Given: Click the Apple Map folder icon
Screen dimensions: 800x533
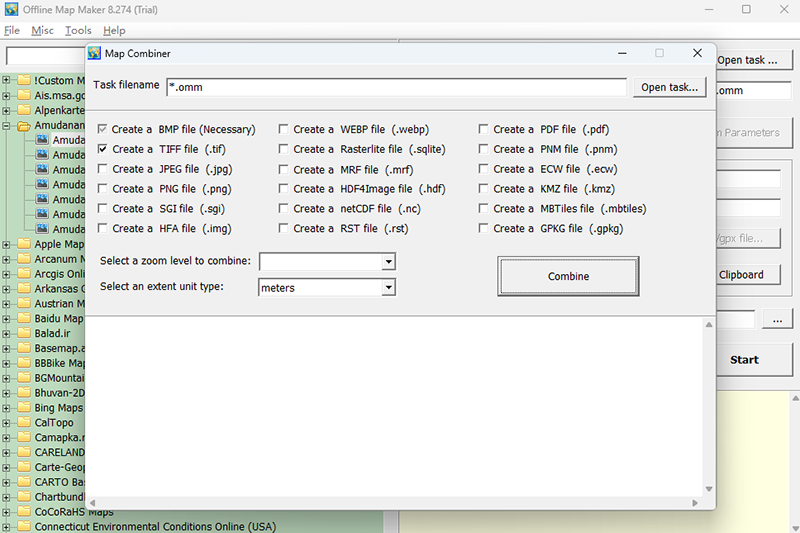Looking at the screenshot, I should click(23, 244).
